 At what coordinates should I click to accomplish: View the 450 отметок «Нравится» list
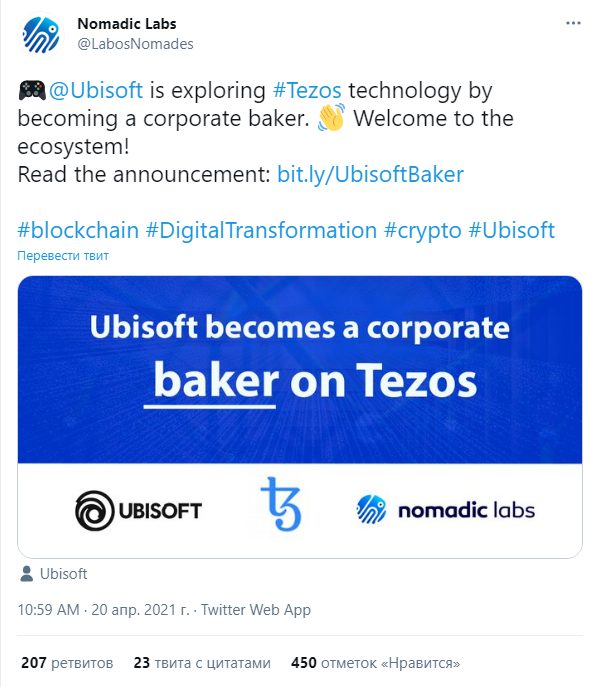coord(376,662)
